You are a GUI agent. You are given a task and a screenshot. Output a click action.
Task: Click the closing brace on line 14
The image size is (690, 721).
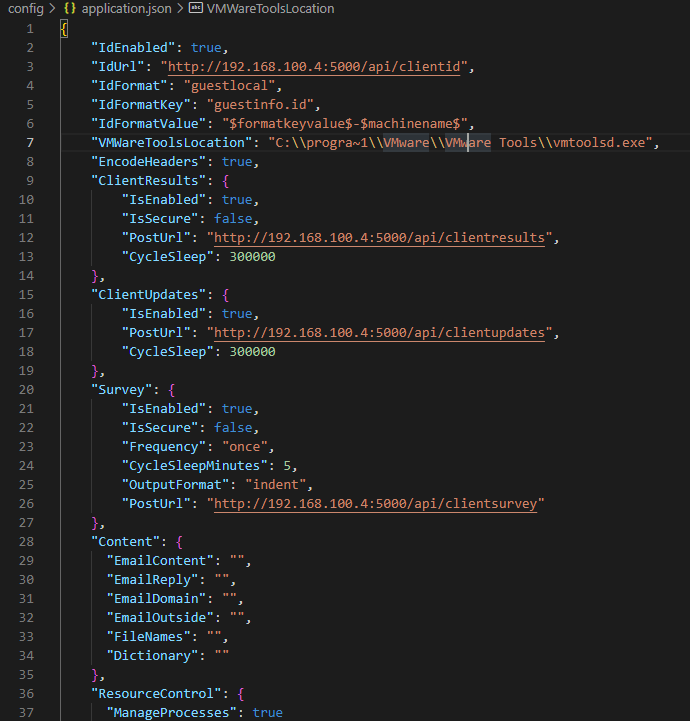tap(95, 276)
